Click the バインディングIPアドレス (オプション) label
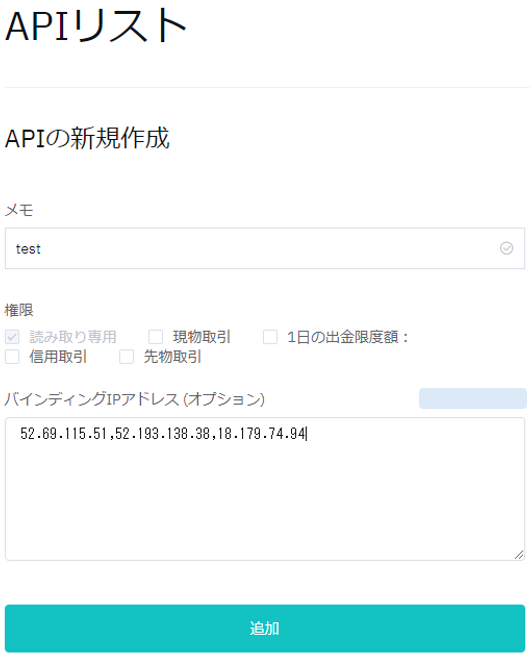530x659 pixels. (135, 399)
